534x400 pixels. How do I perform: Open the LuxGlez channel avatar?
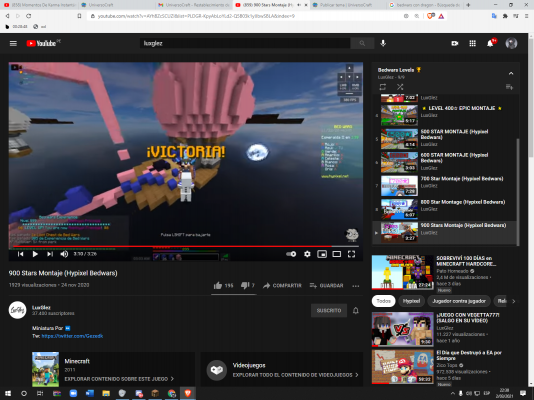point(17,310)
